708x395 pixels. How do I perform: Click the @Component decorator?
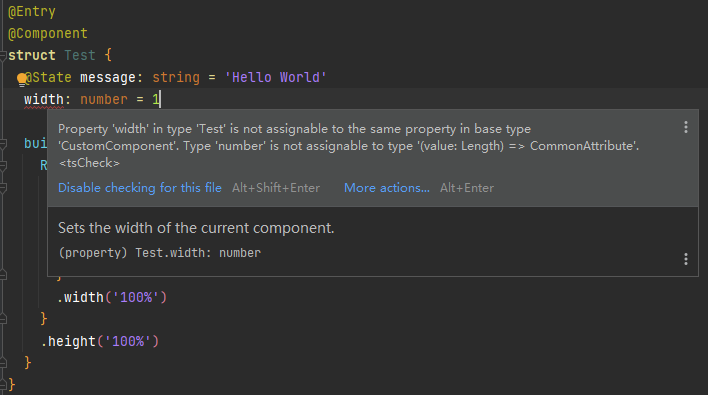click(48, 33)
